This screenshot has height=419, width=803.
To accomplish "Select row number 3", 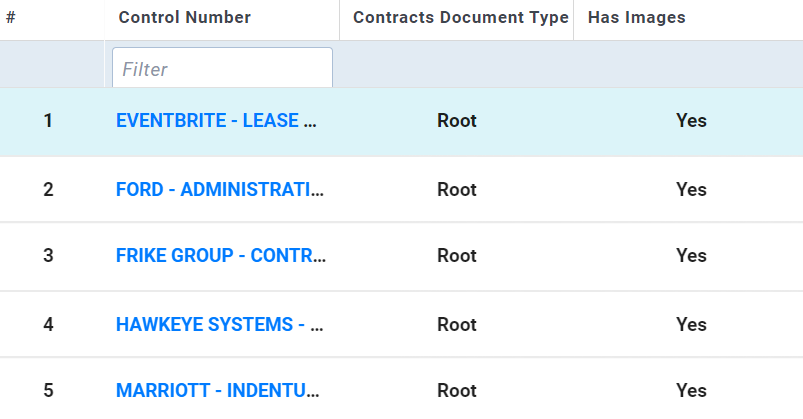I will pyautogui.click(x=48, y=256).
